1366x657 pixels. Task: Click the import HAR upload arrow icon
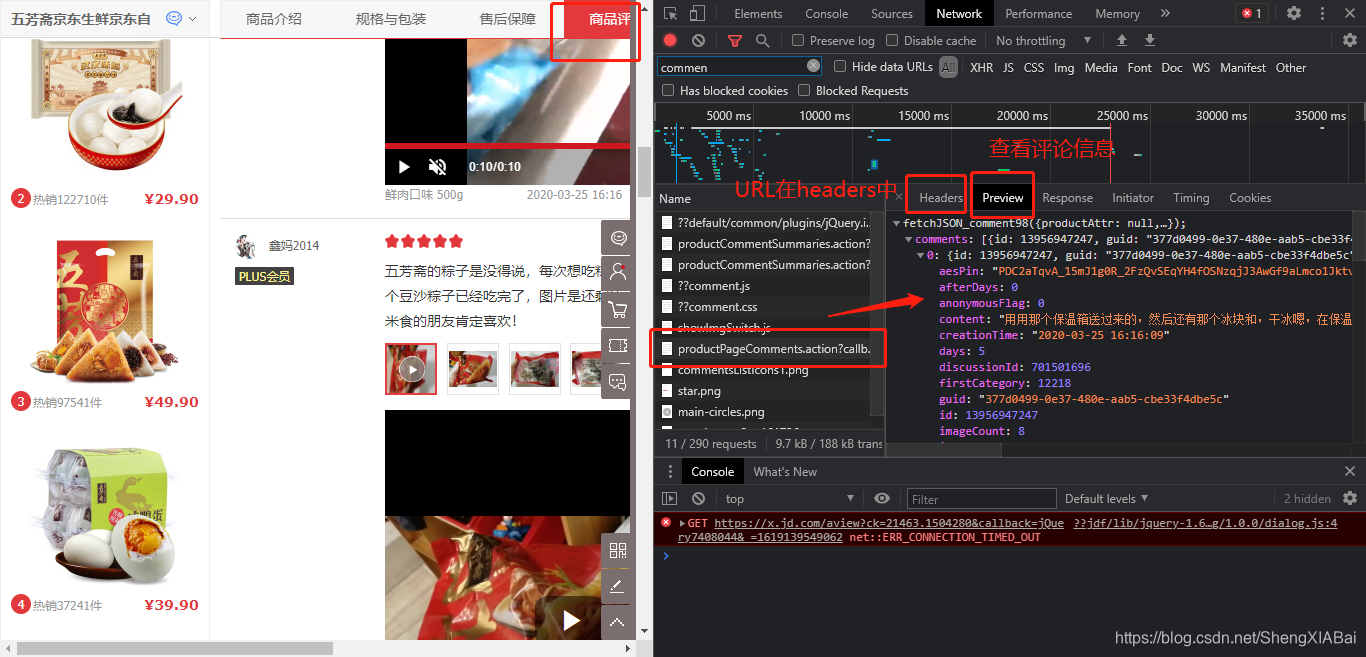[x=1122, y=40]
